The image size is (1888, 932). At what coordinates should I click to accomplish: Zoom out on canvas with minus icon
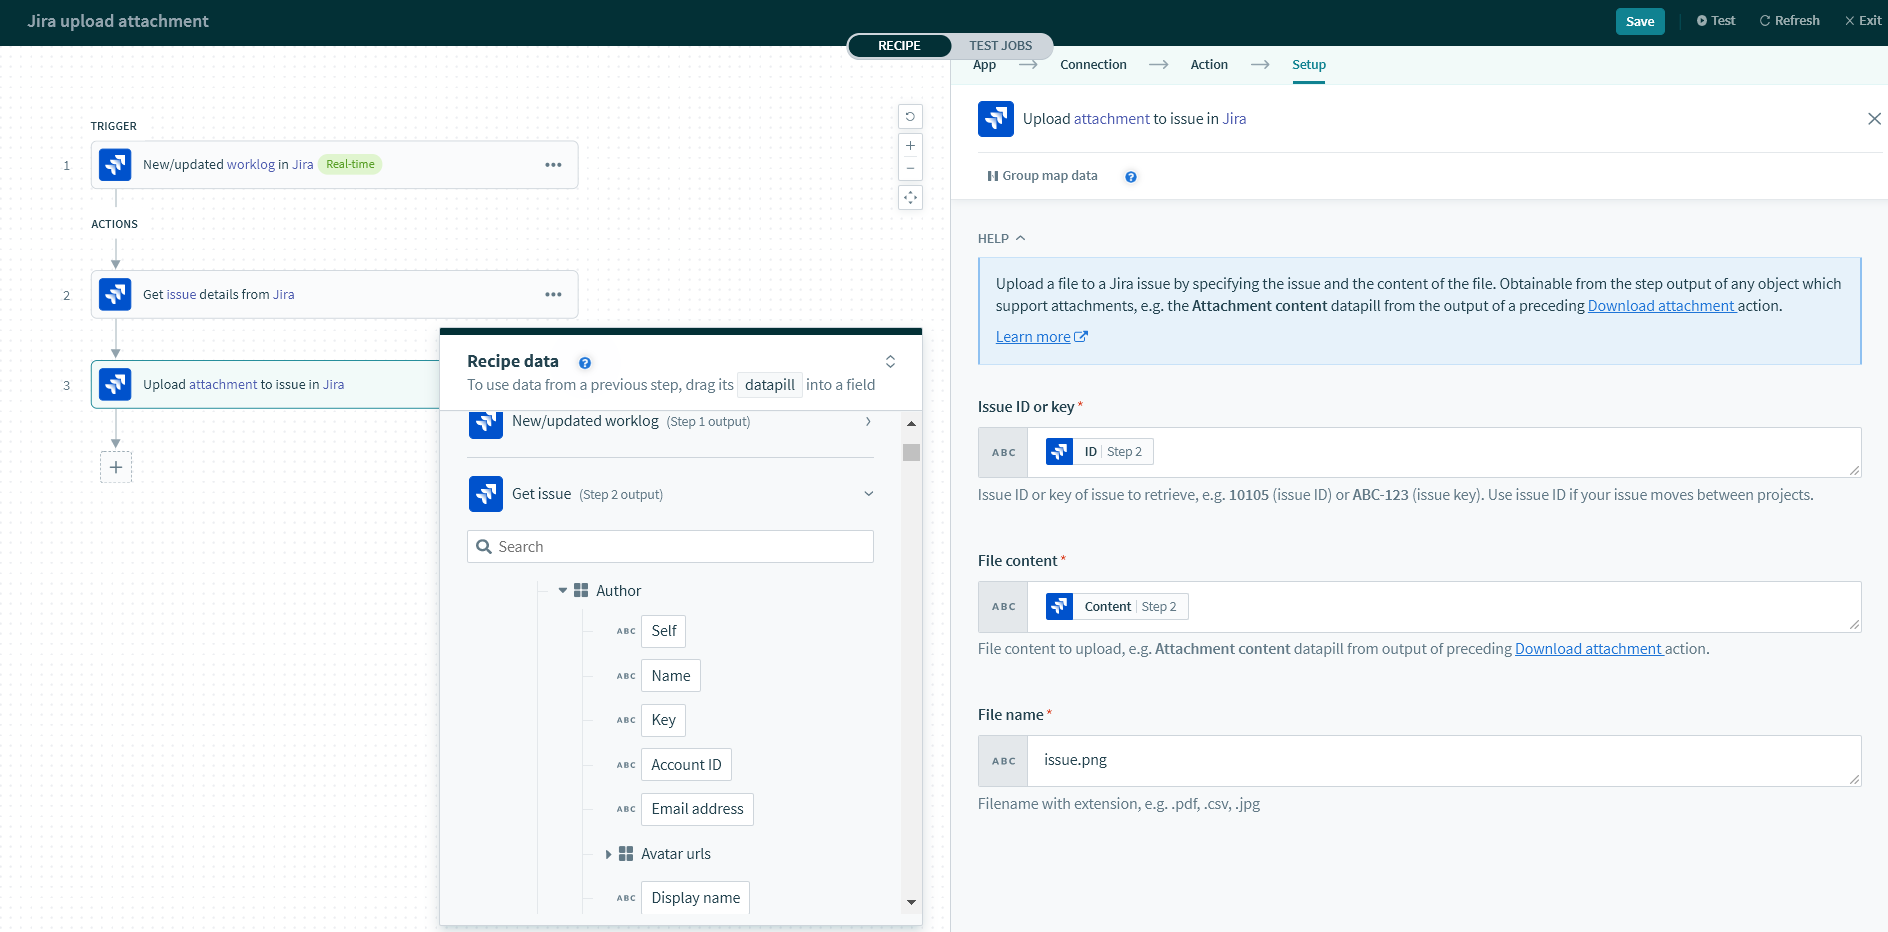[x=910, y=168]
